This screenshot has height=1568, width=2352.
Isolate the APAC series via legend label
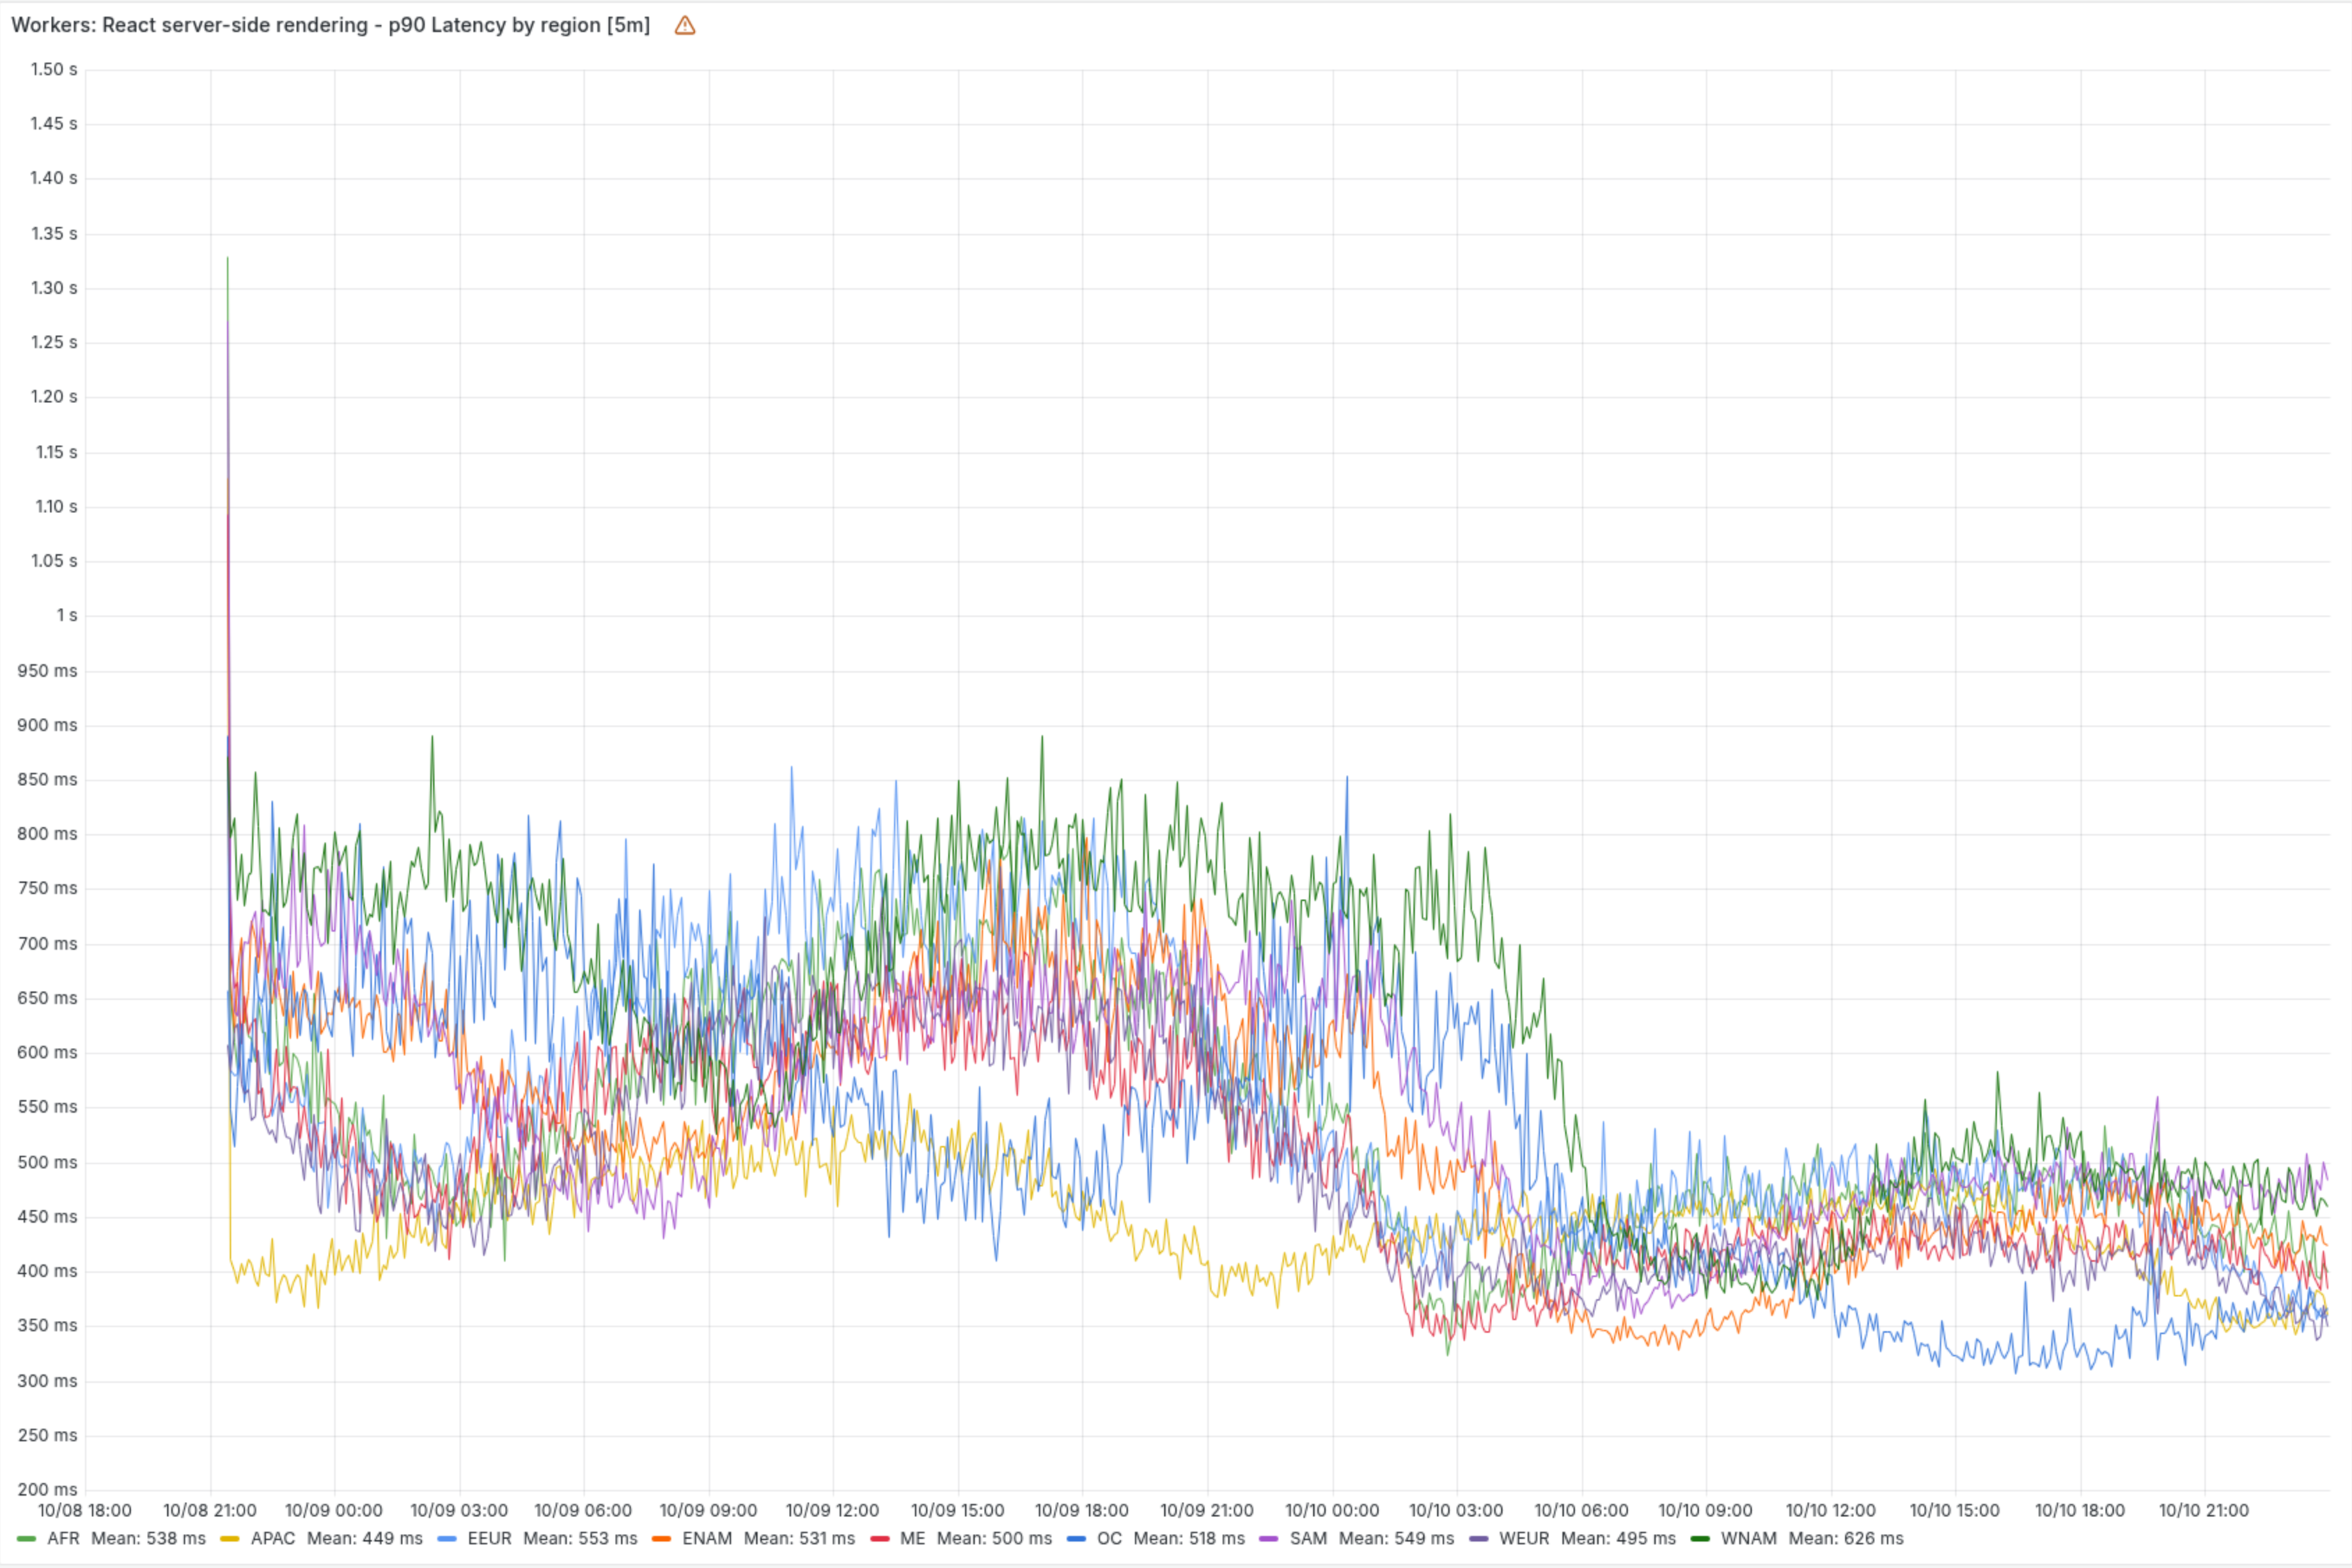tap(273, 1538)
